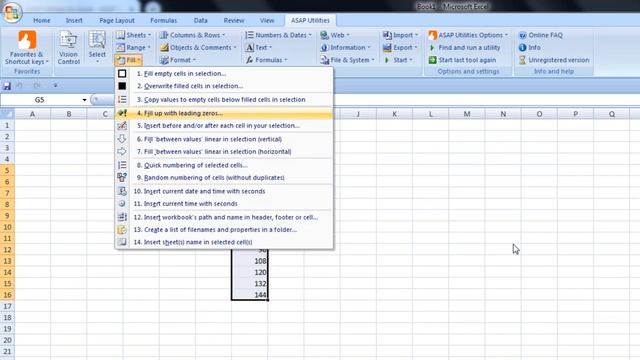The image size is (640, 360).
Task: Click the Fill empty cells icon
Action: pos(122,73)
